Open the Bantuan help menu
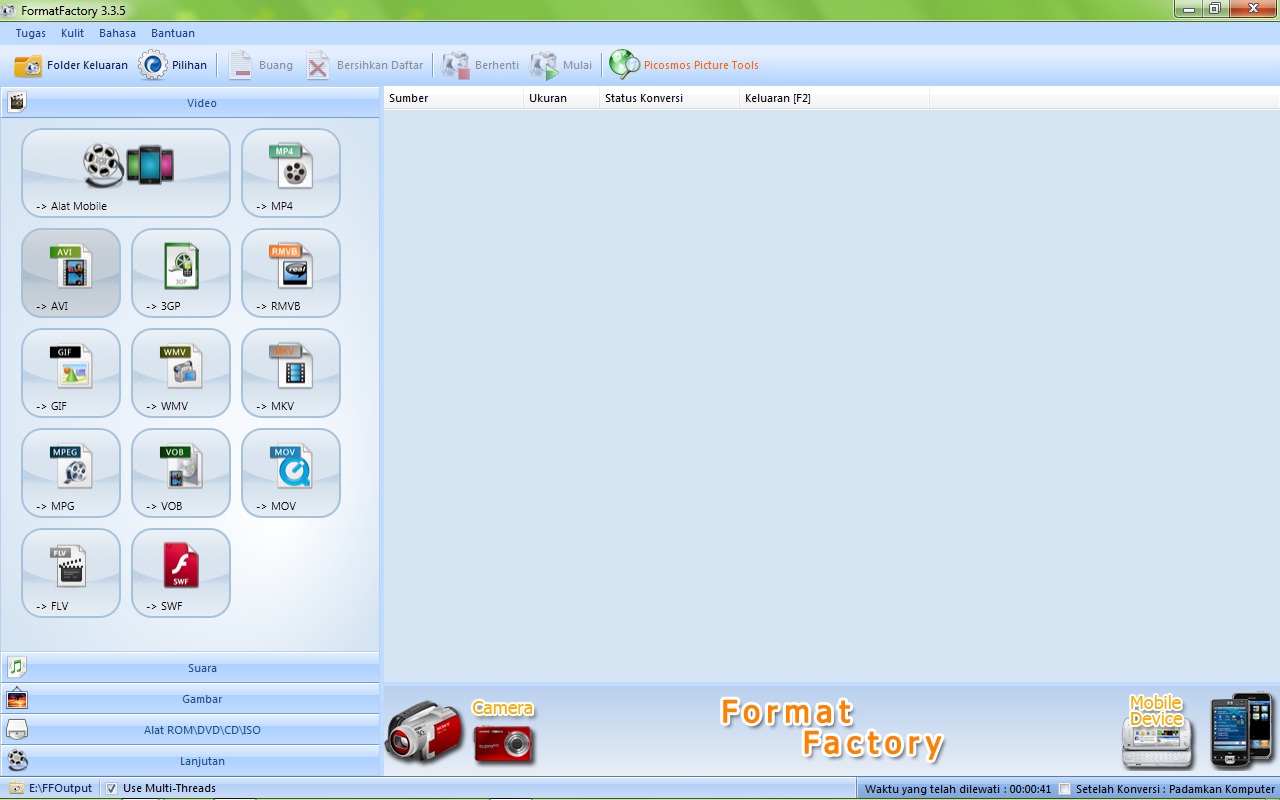1280x800 pixels. click(173, 33)
